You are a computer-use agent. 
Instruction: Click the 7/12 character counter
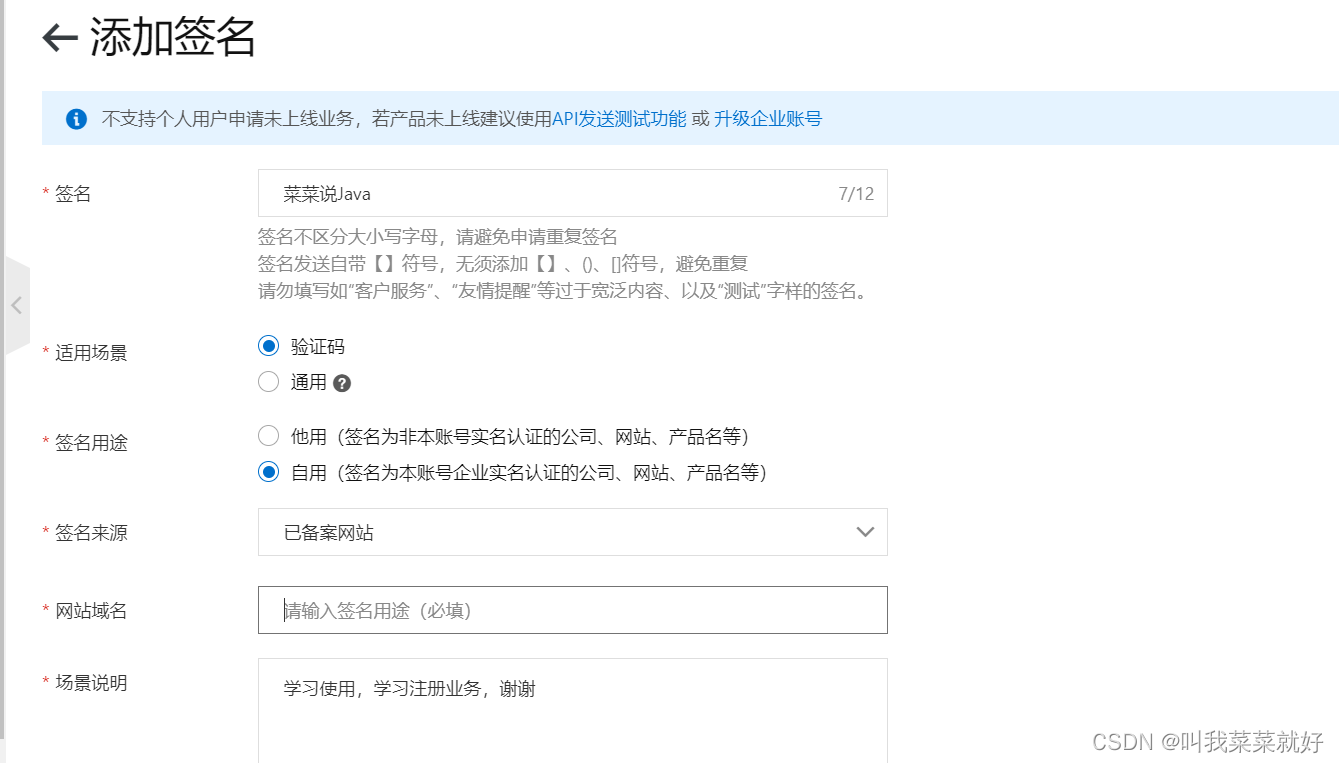tap(856, 194)
